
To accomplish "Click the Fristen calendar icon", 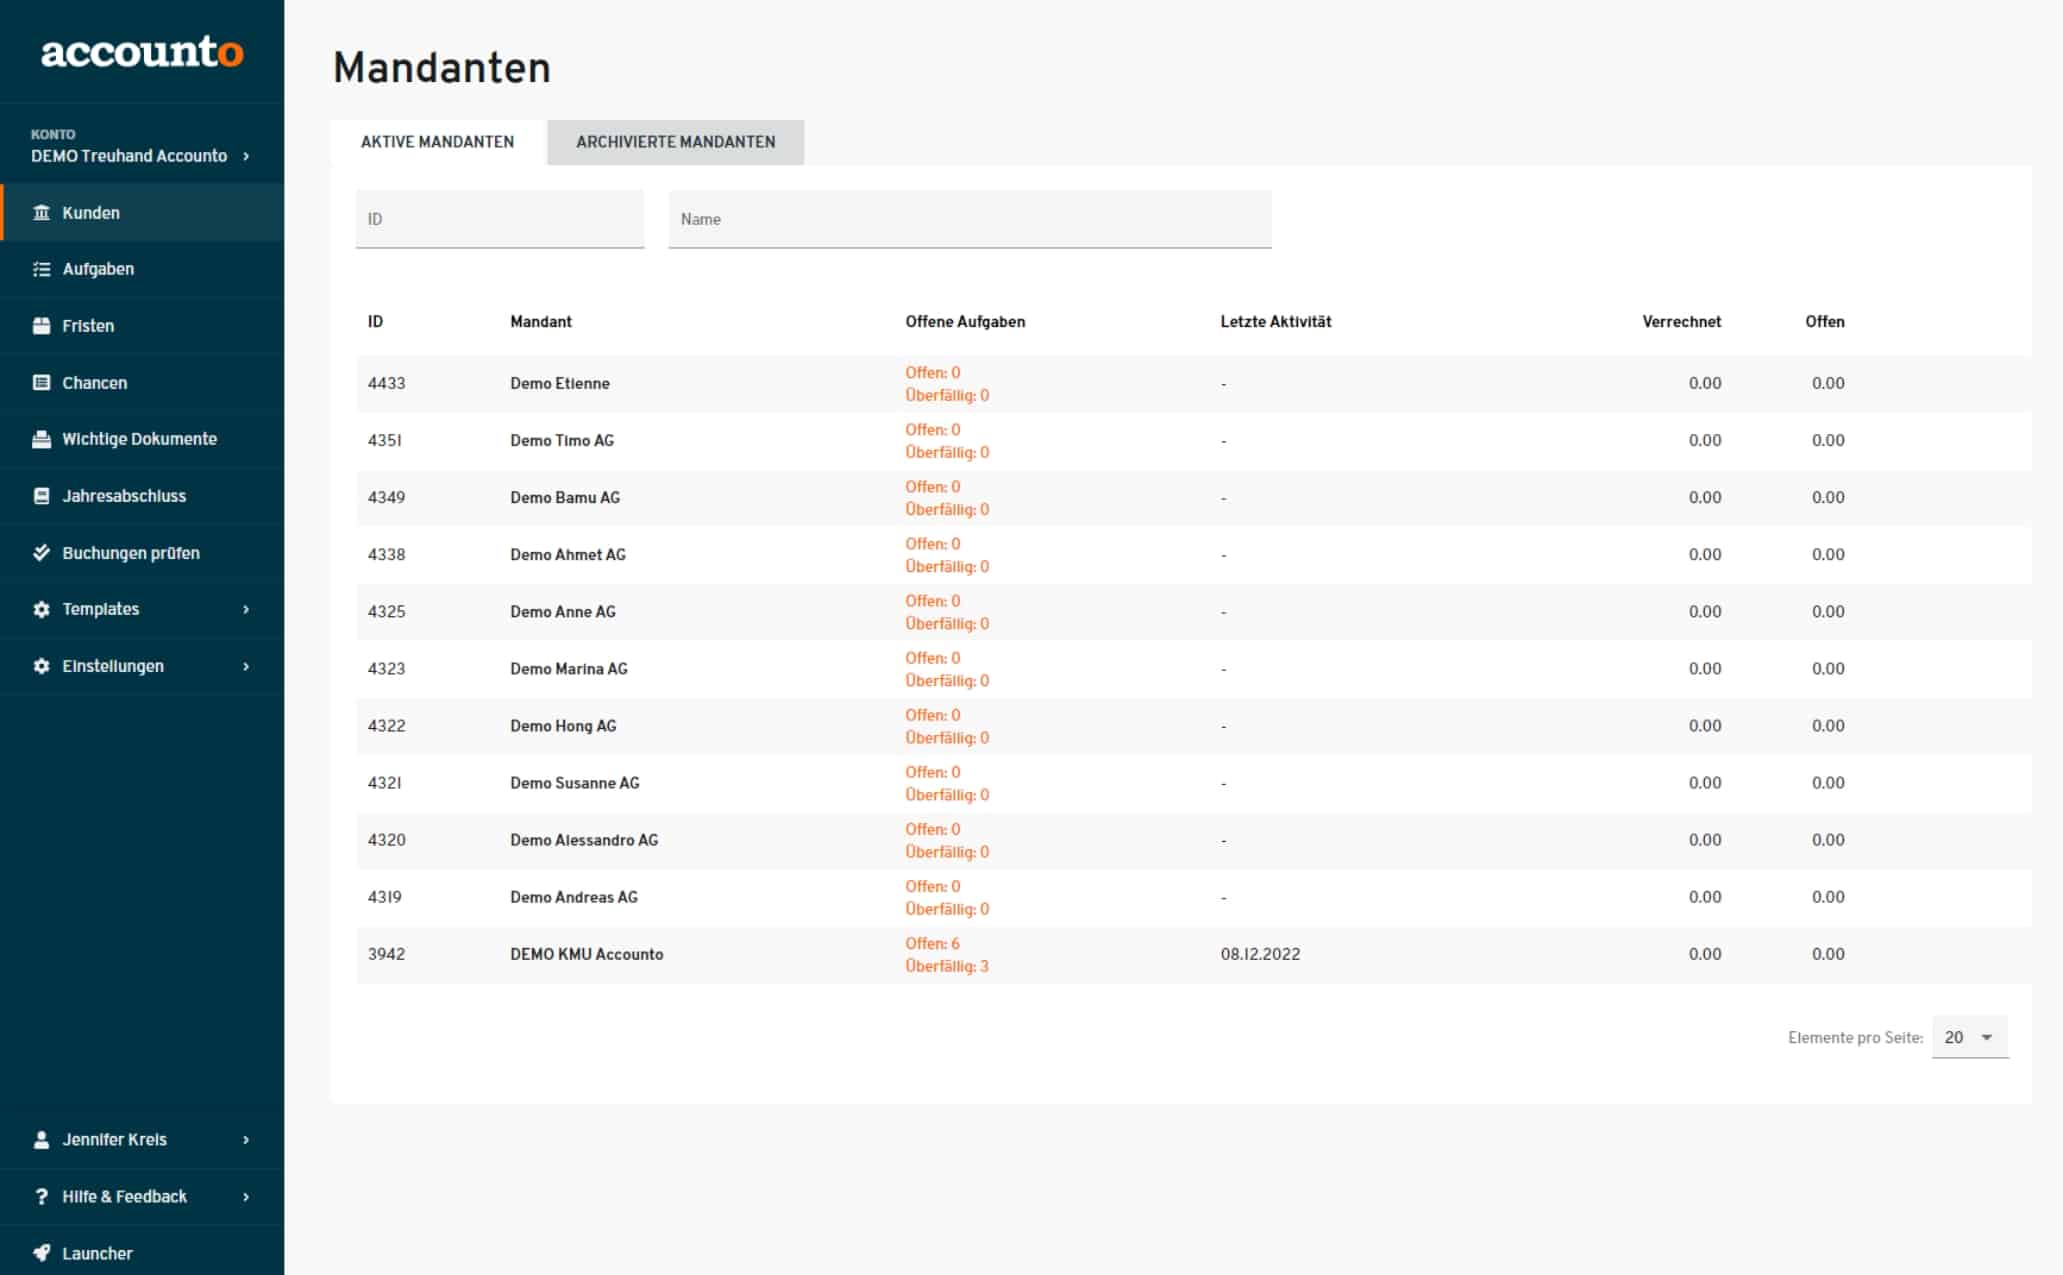I will [41, 326].
